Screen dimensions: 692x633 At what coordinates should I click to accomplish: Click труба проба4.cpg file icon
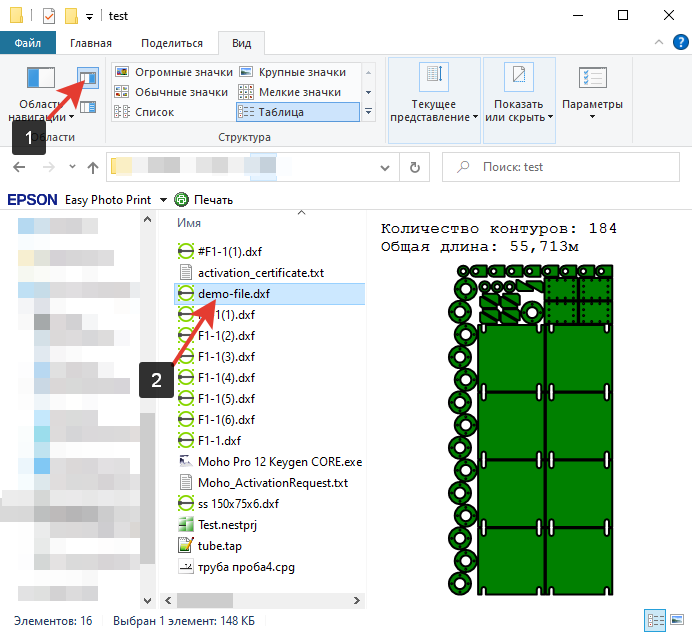(x=186, y=566)
